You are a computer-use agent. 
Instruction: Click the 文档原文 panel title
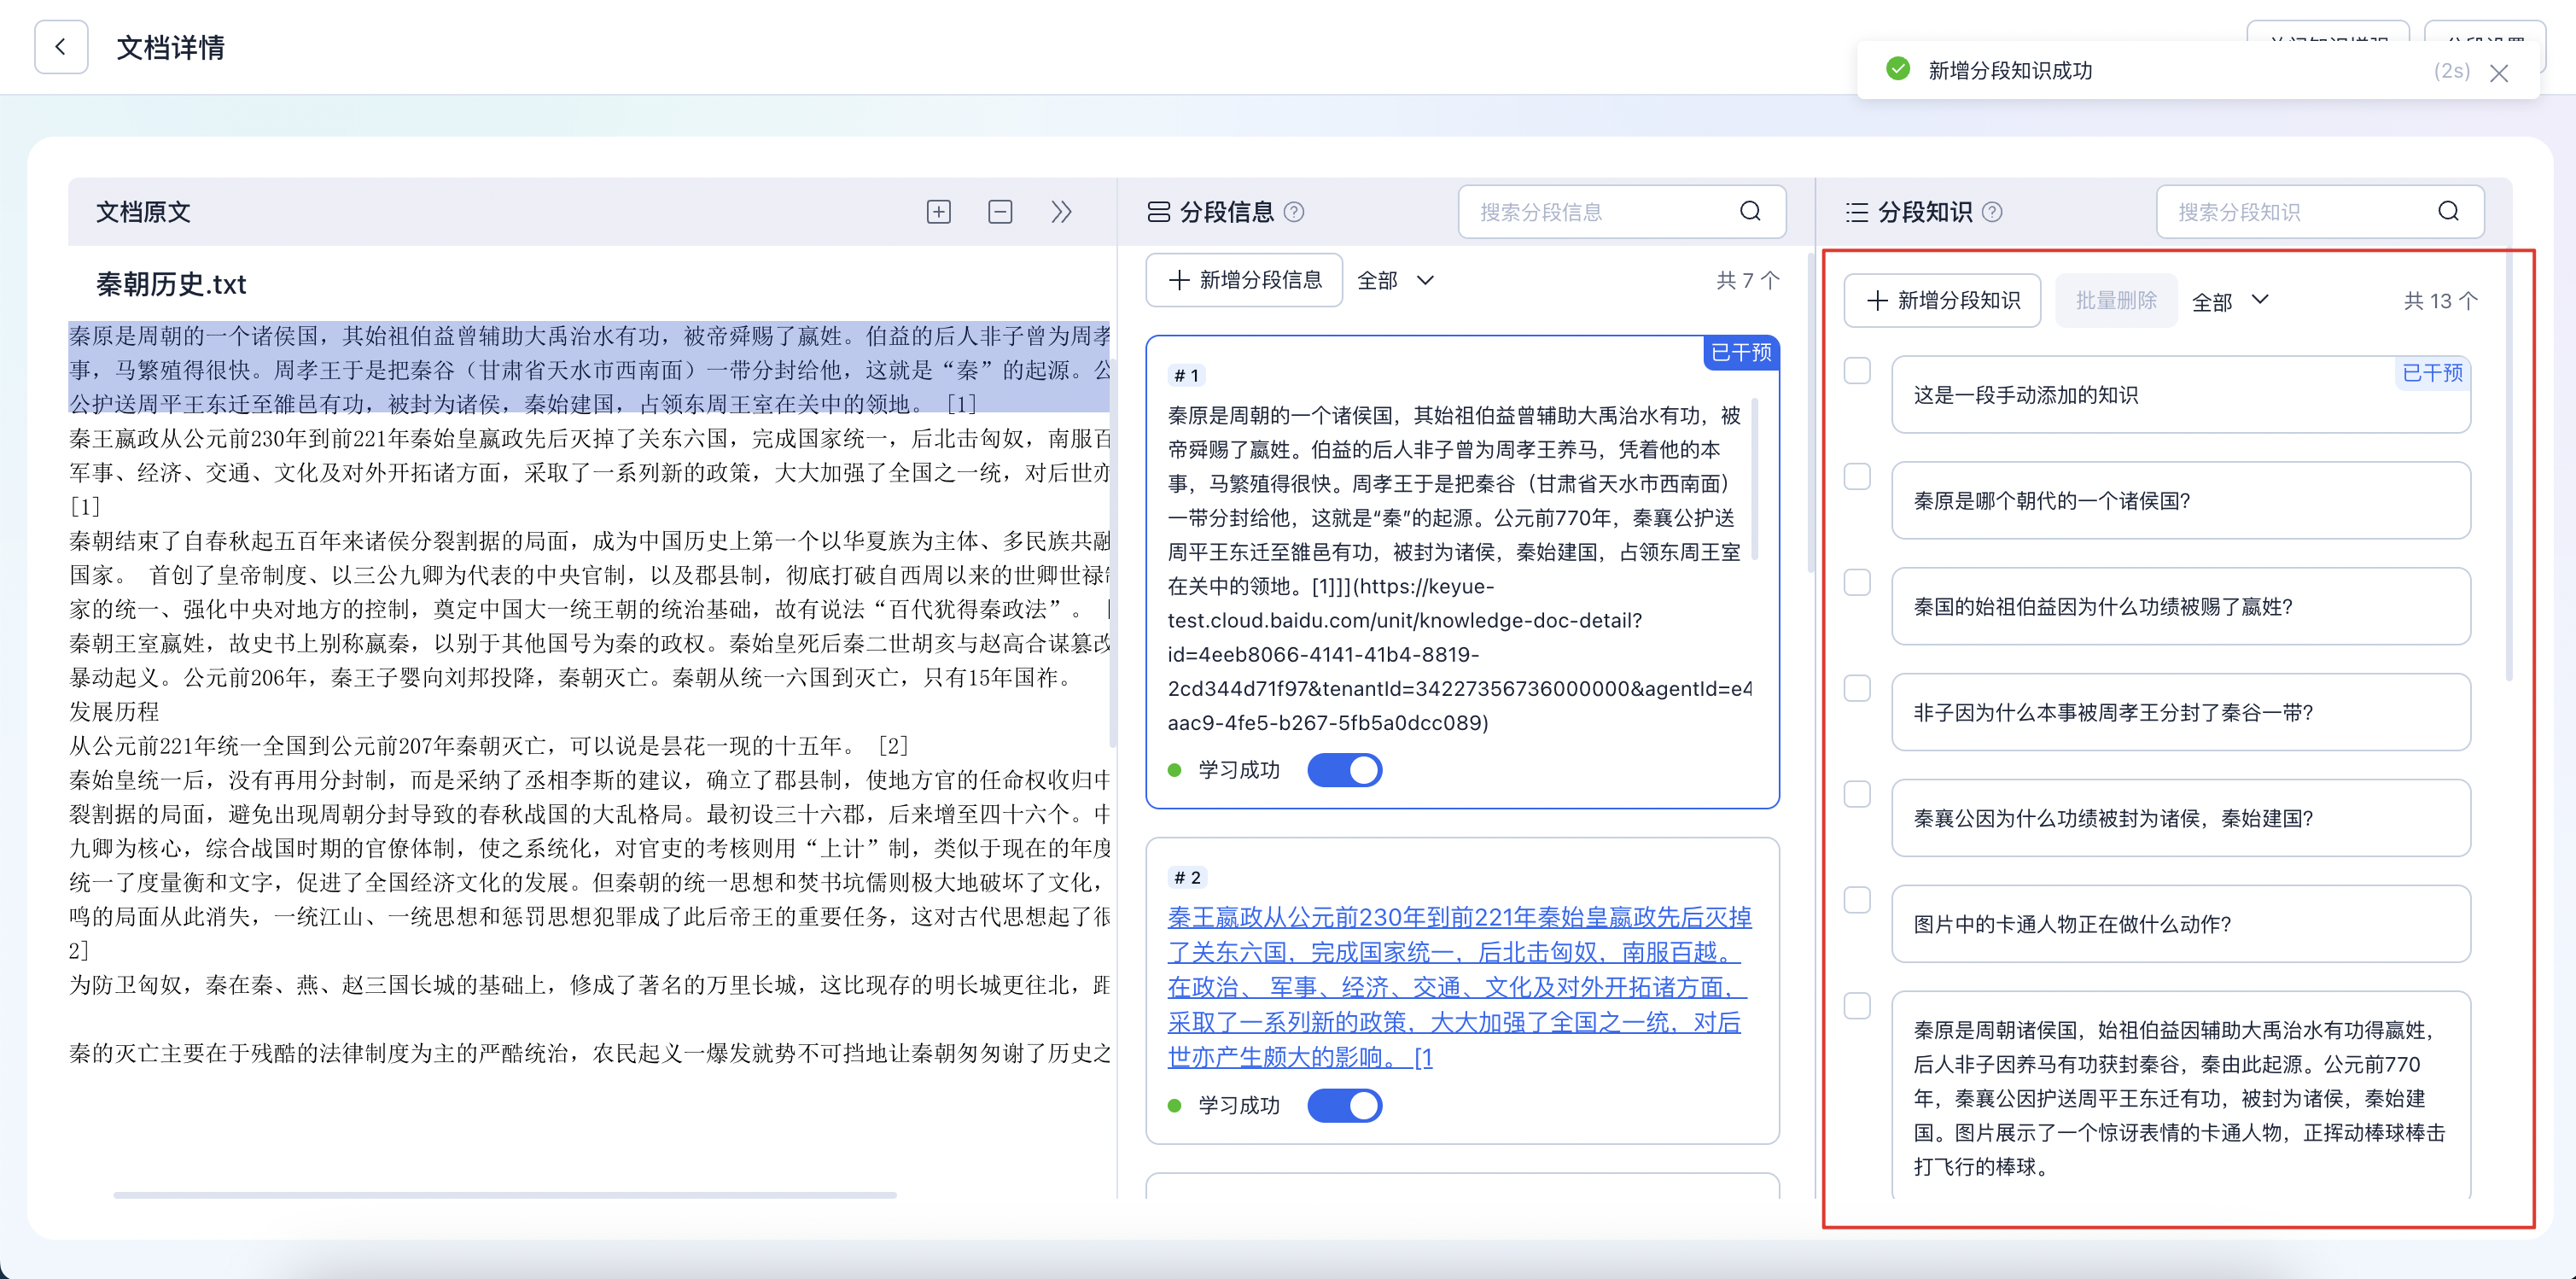click(x=143, y=212)
